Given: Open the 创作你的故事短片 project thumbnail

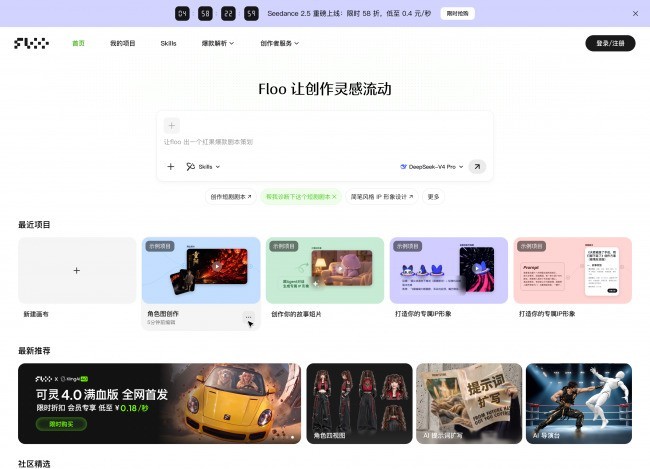Looking at the screenshot, I should tap(325, 270).
